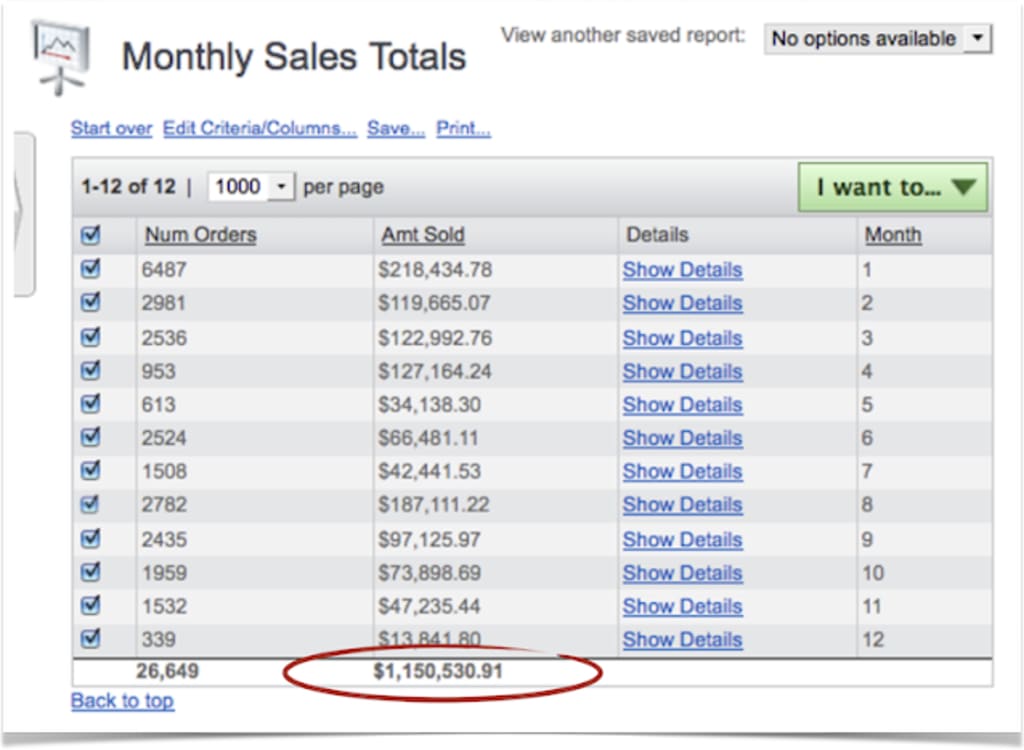Click the Save... link
Image resolution: width=1024 pixels, height=750 pixels.
[x=396, y=129]
